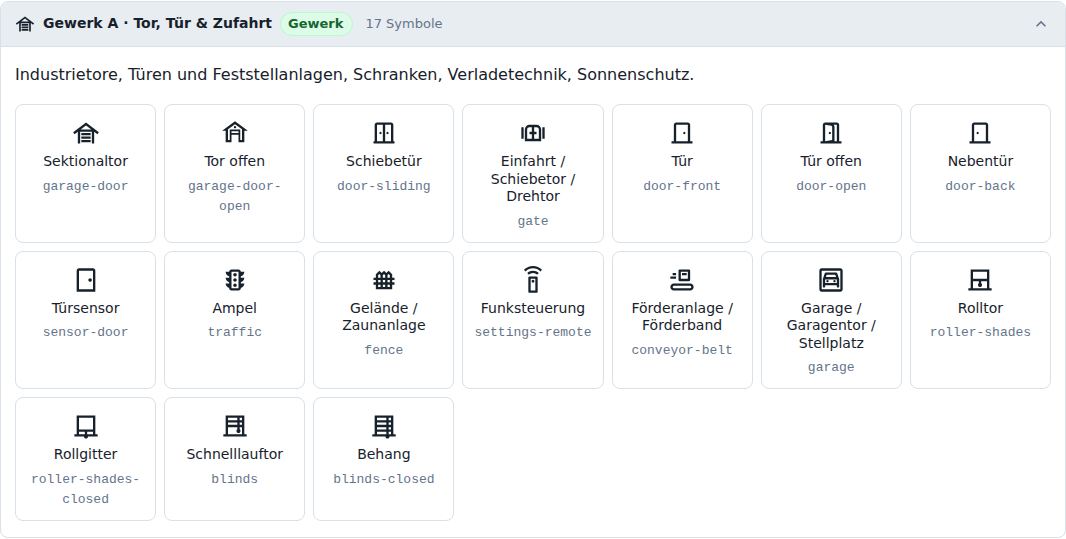Click the 'fence' code label
Image resolution: width=1066 pixels, height=539 pixels.
383,350
